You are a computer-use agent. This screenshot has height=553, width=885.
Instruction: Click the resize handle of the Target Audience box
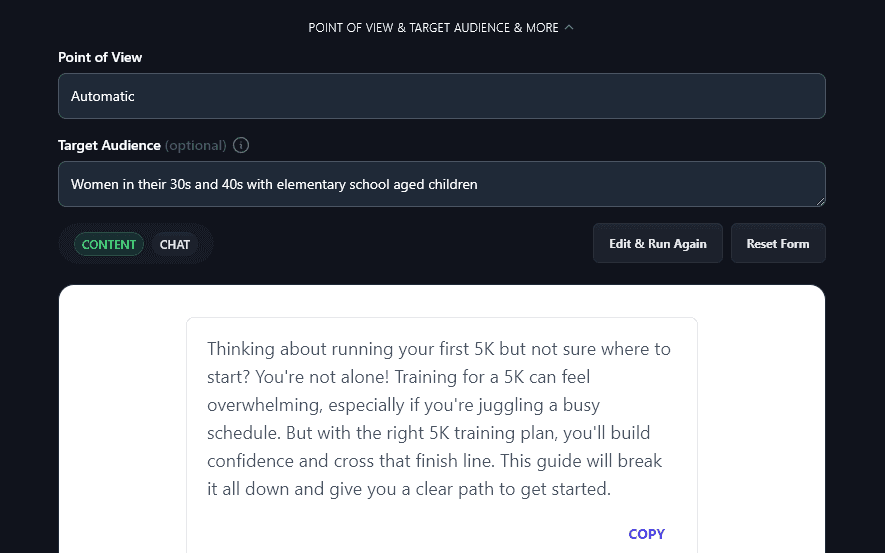pyautogui.click(x=819, y=200)
